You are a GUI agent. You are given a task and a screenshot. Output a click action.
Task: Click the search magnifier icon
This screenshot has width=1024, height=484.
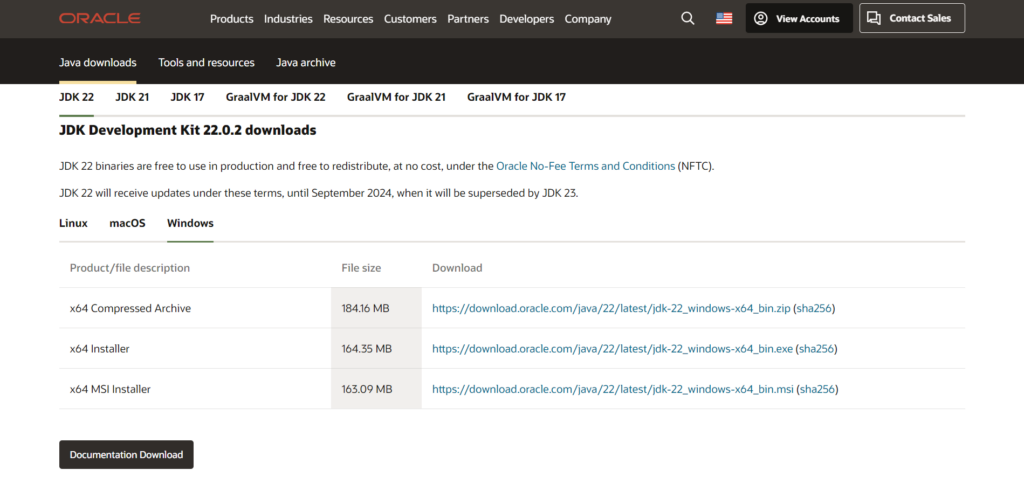[x=687, y=18]
